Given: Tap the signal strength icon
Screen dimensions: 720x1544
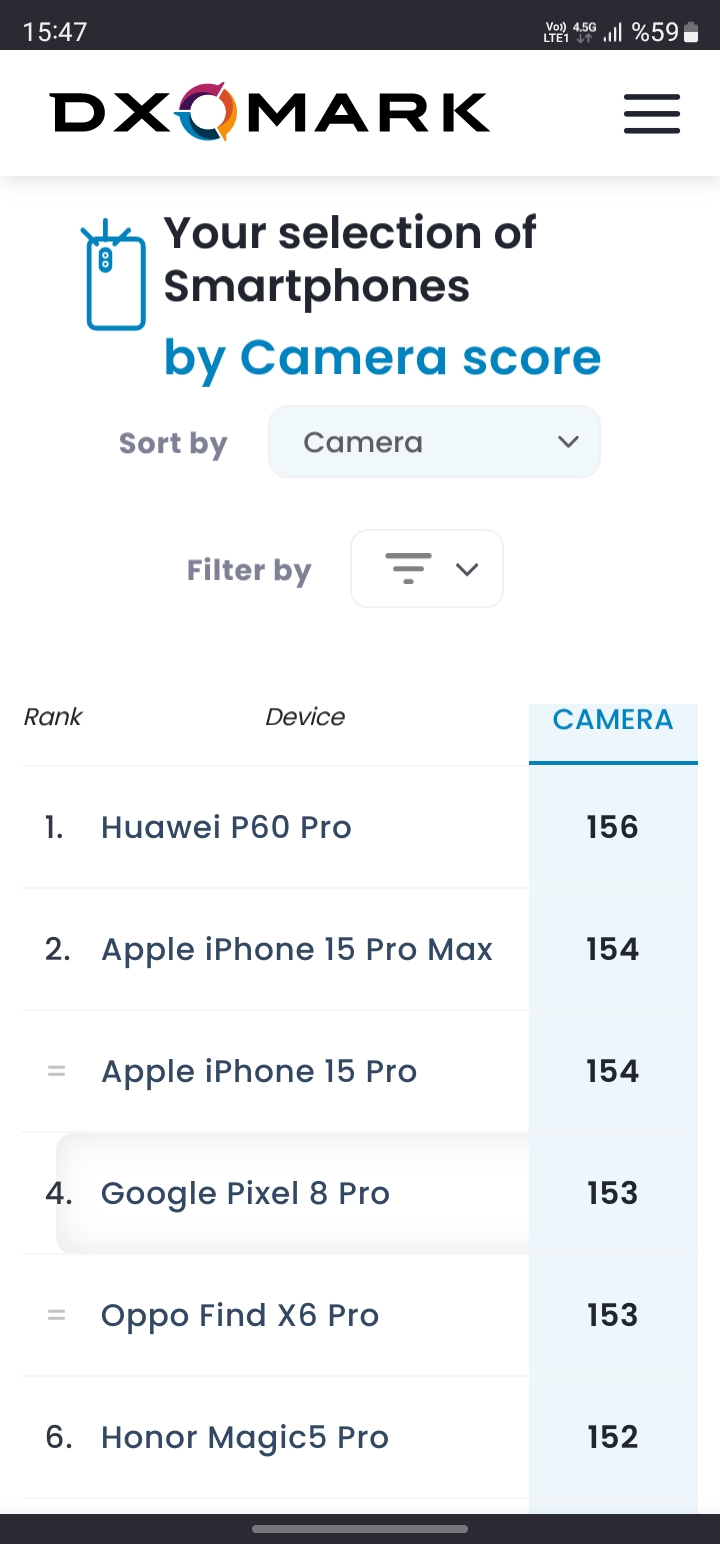Looking at the screenshot, I should click(x=613, y=33).
